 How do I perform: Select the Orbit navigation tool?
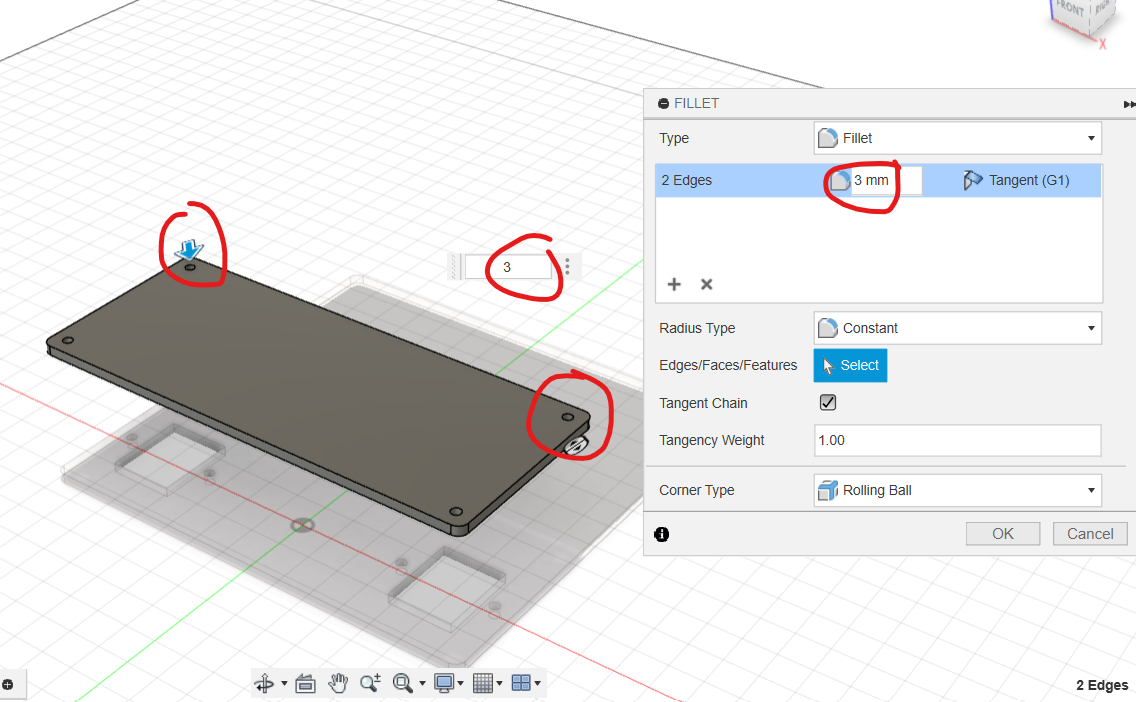point(265,683)
